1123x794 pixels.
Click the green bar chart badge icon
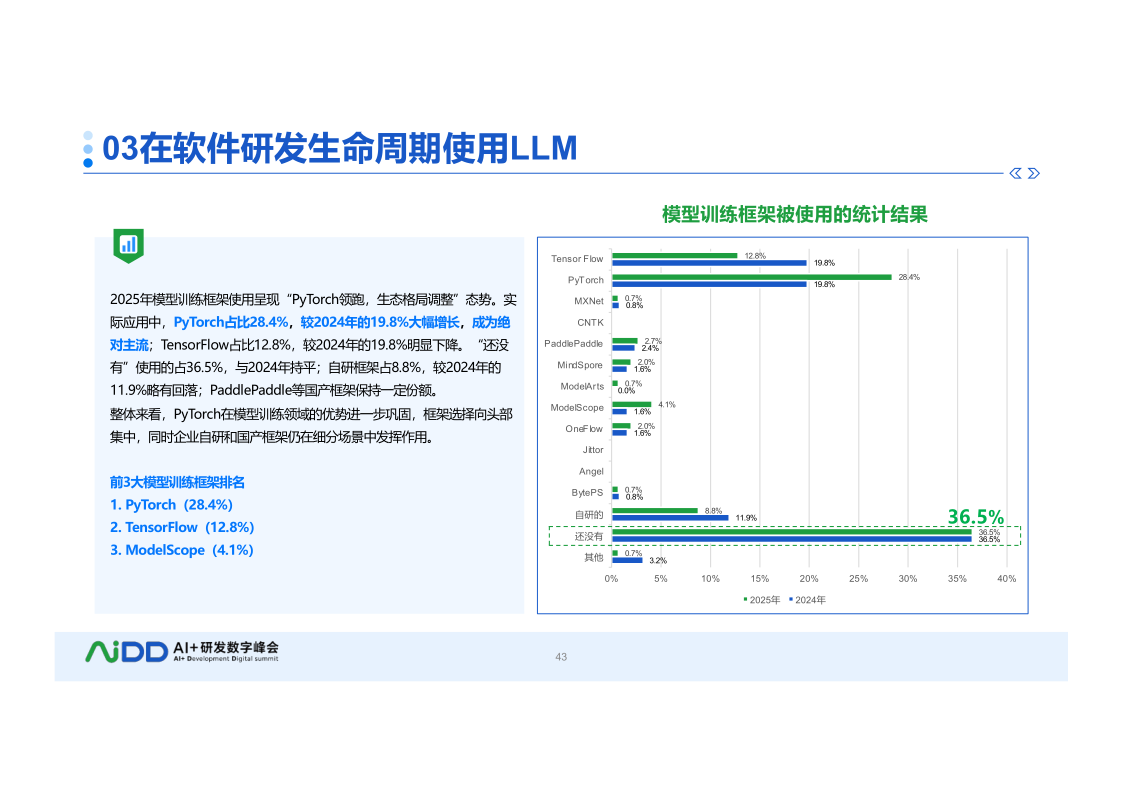128,246
